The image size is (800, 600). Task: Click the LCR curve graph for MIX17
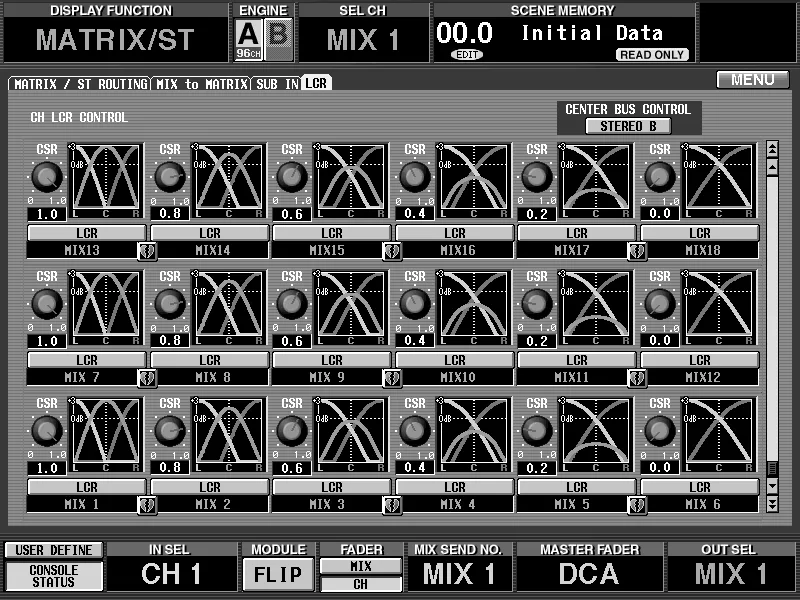tap(595, 181)
